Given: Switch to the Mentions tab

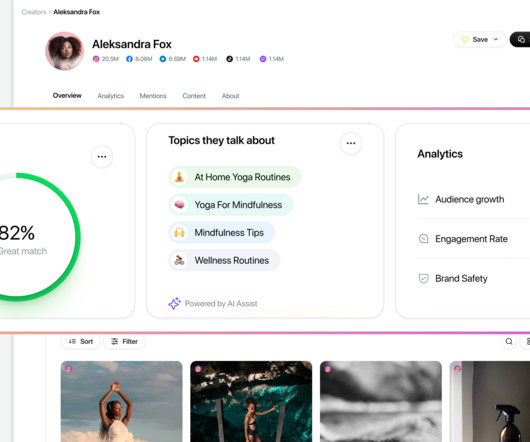Looking at the screenshot, I should coord(153,96).
